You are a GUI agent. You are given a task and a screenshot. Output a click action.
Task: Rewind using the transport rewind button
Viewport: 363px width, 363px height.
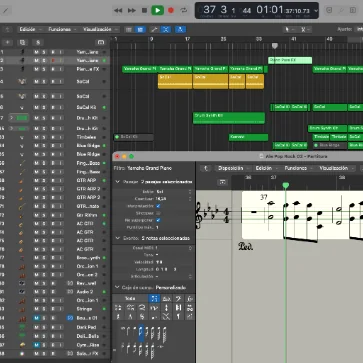click(x=118, y=10)
